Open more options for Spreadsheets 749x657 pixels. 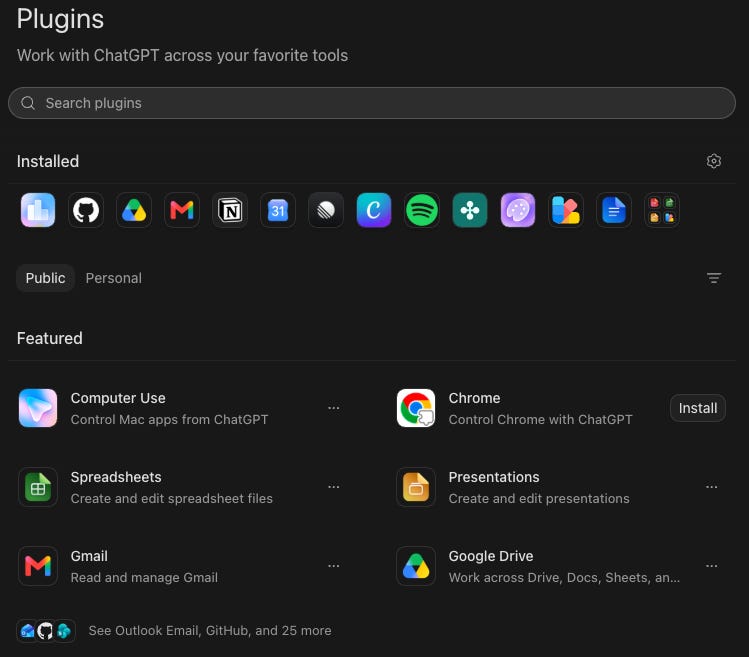pos(333,487)
